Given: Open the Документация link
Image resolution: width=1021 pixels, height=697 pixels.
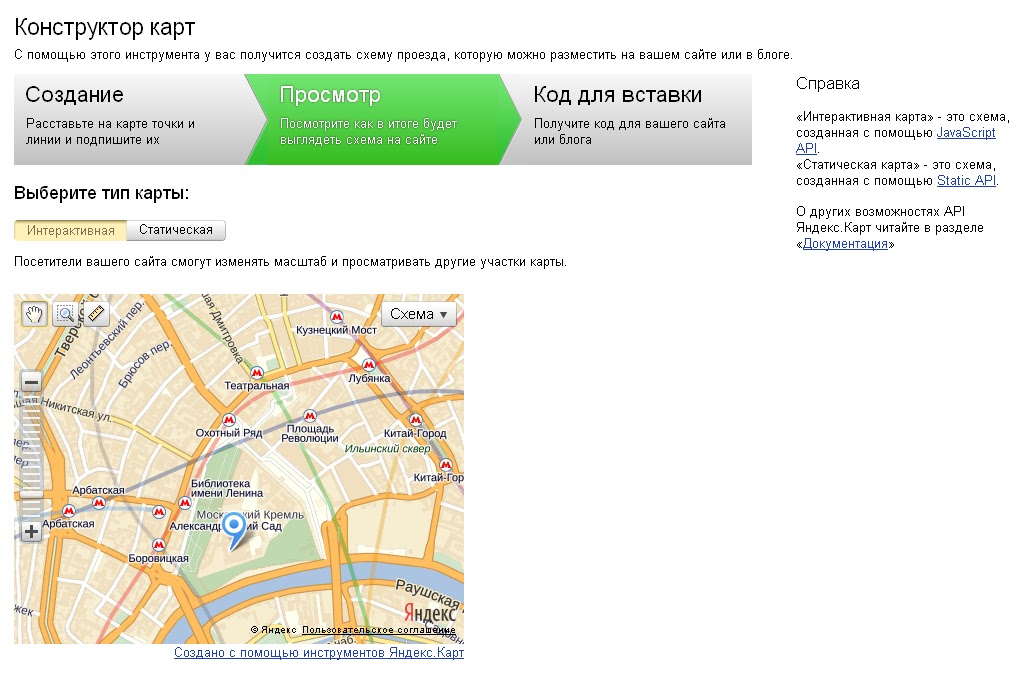Looking at the screenshot, I should click(845, 244).
